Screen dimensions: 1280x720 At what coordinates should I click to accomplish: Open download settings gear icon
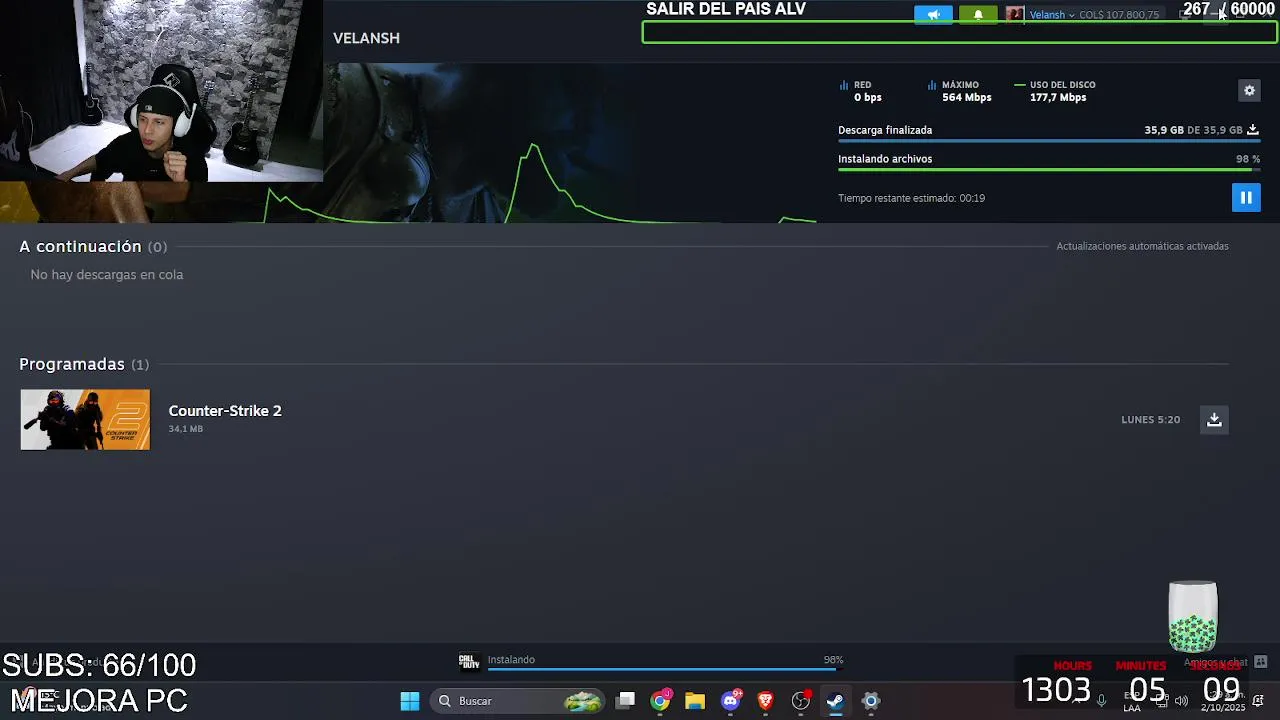1249,91
